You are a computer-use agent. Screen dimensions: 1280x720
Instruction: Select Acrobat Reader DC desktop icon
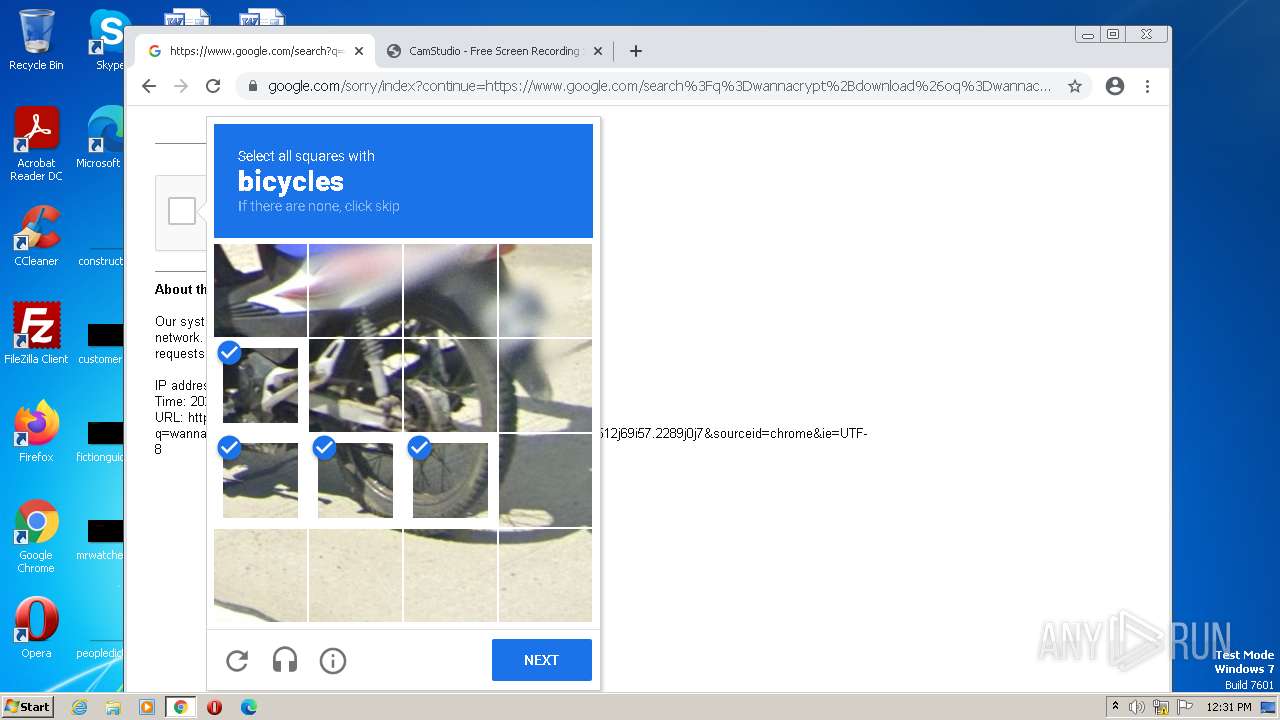[x=36, y=143]
